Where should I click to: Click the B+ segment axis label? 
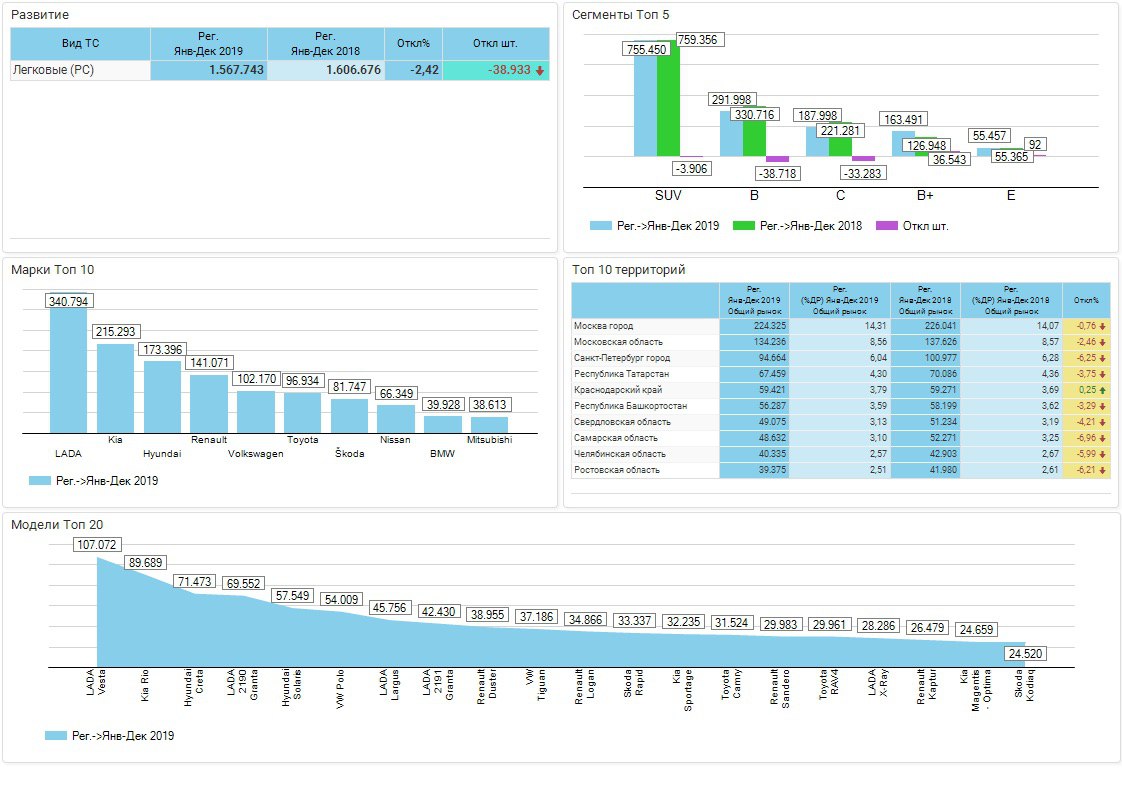[x=925, y=195]
